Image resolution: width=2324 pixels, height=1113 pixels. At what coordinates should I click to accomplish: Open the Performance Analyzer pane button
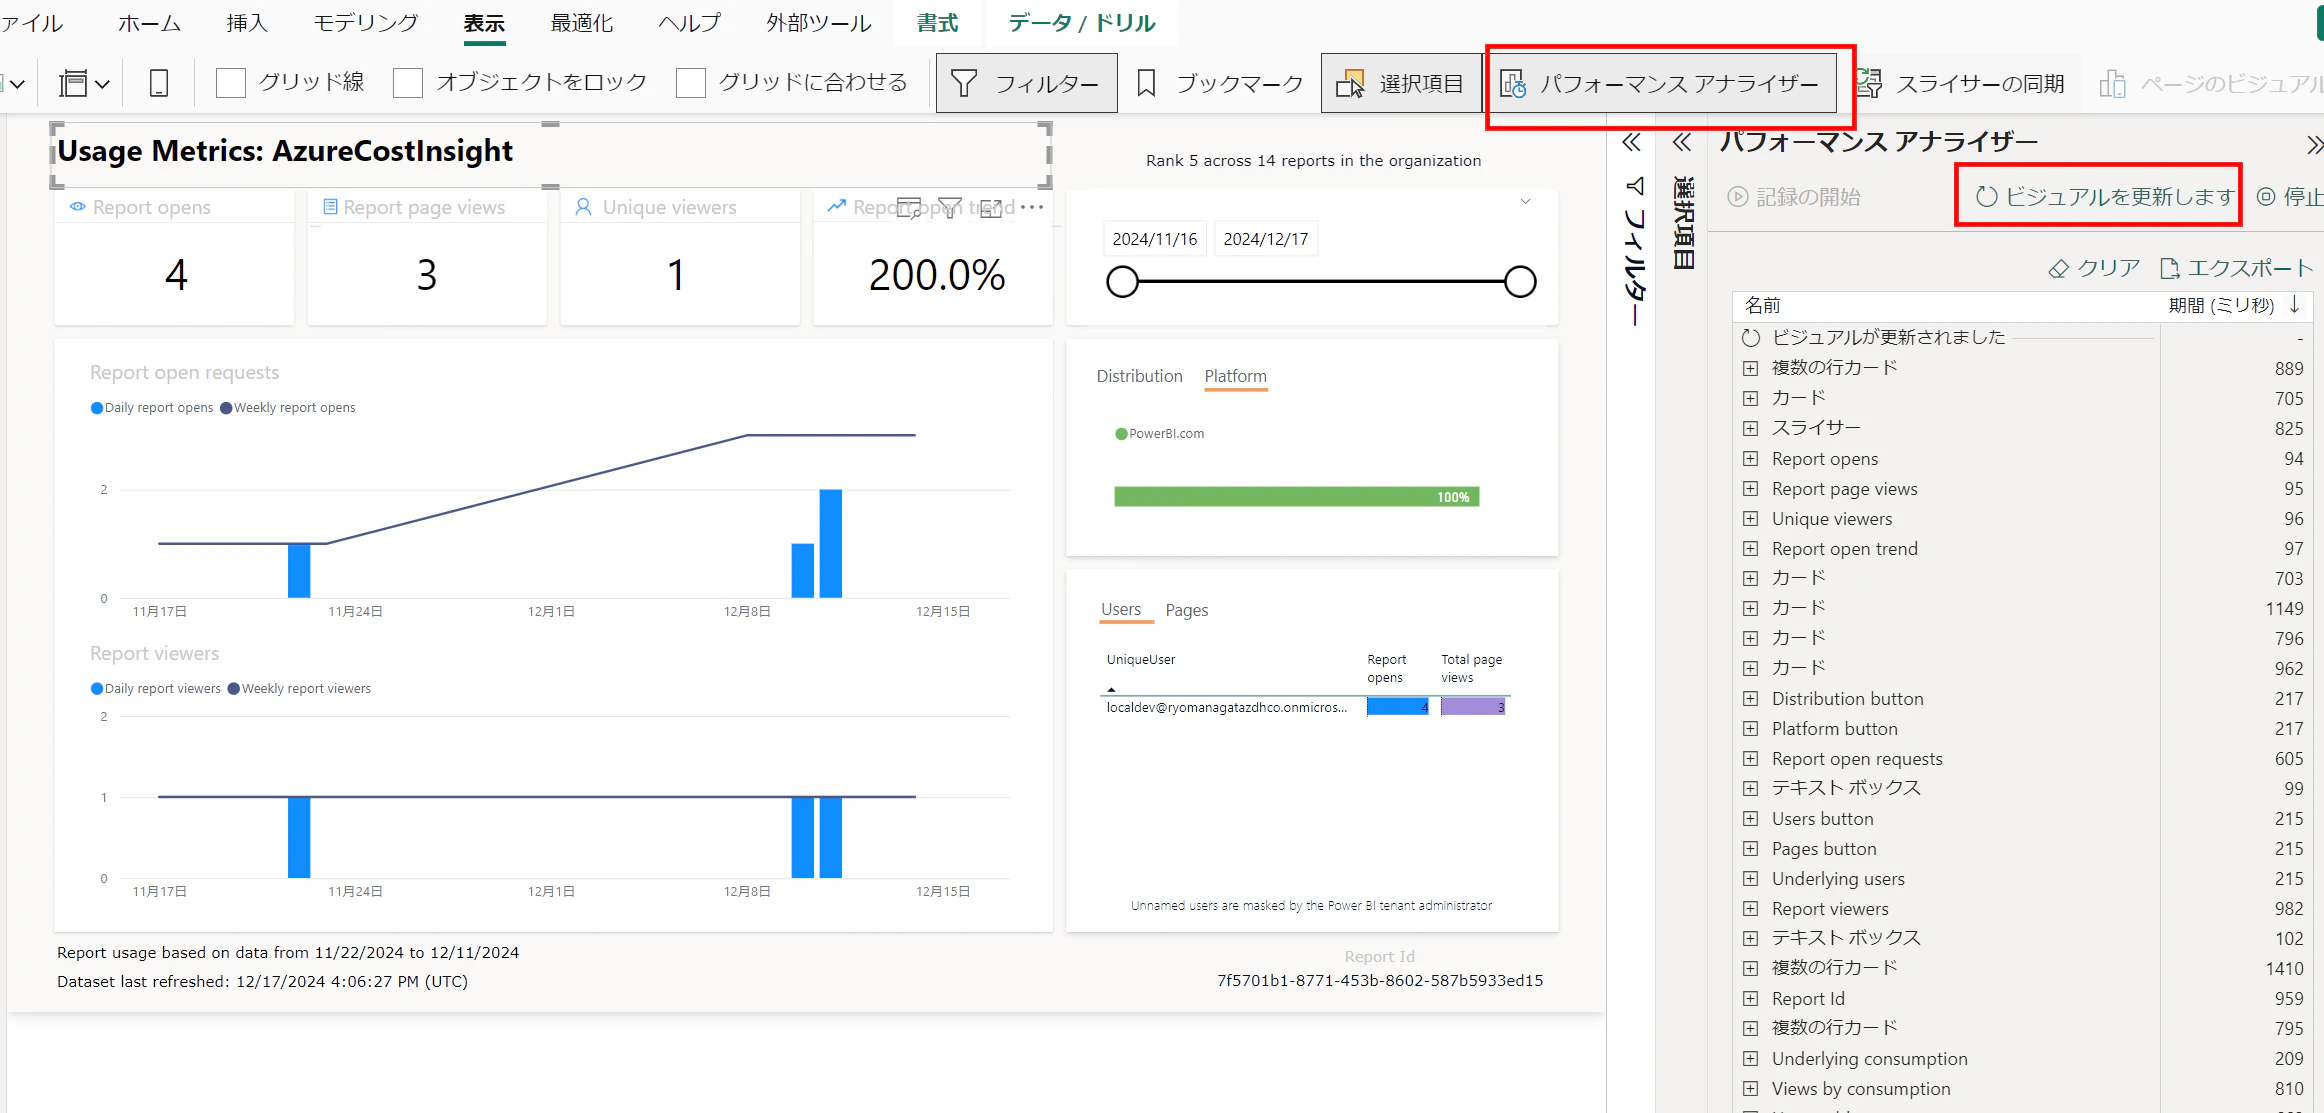tap(1662, 84)
